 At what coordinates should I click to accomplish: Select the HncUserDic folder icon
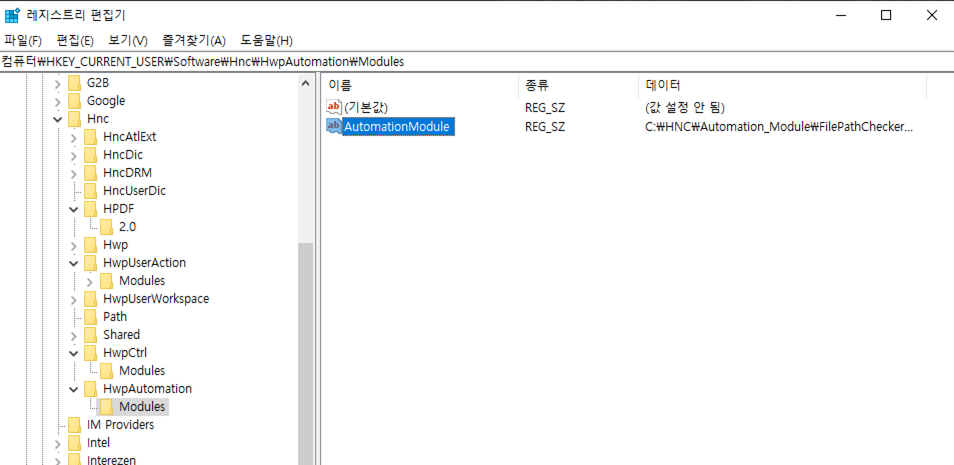tap(91, 191)
